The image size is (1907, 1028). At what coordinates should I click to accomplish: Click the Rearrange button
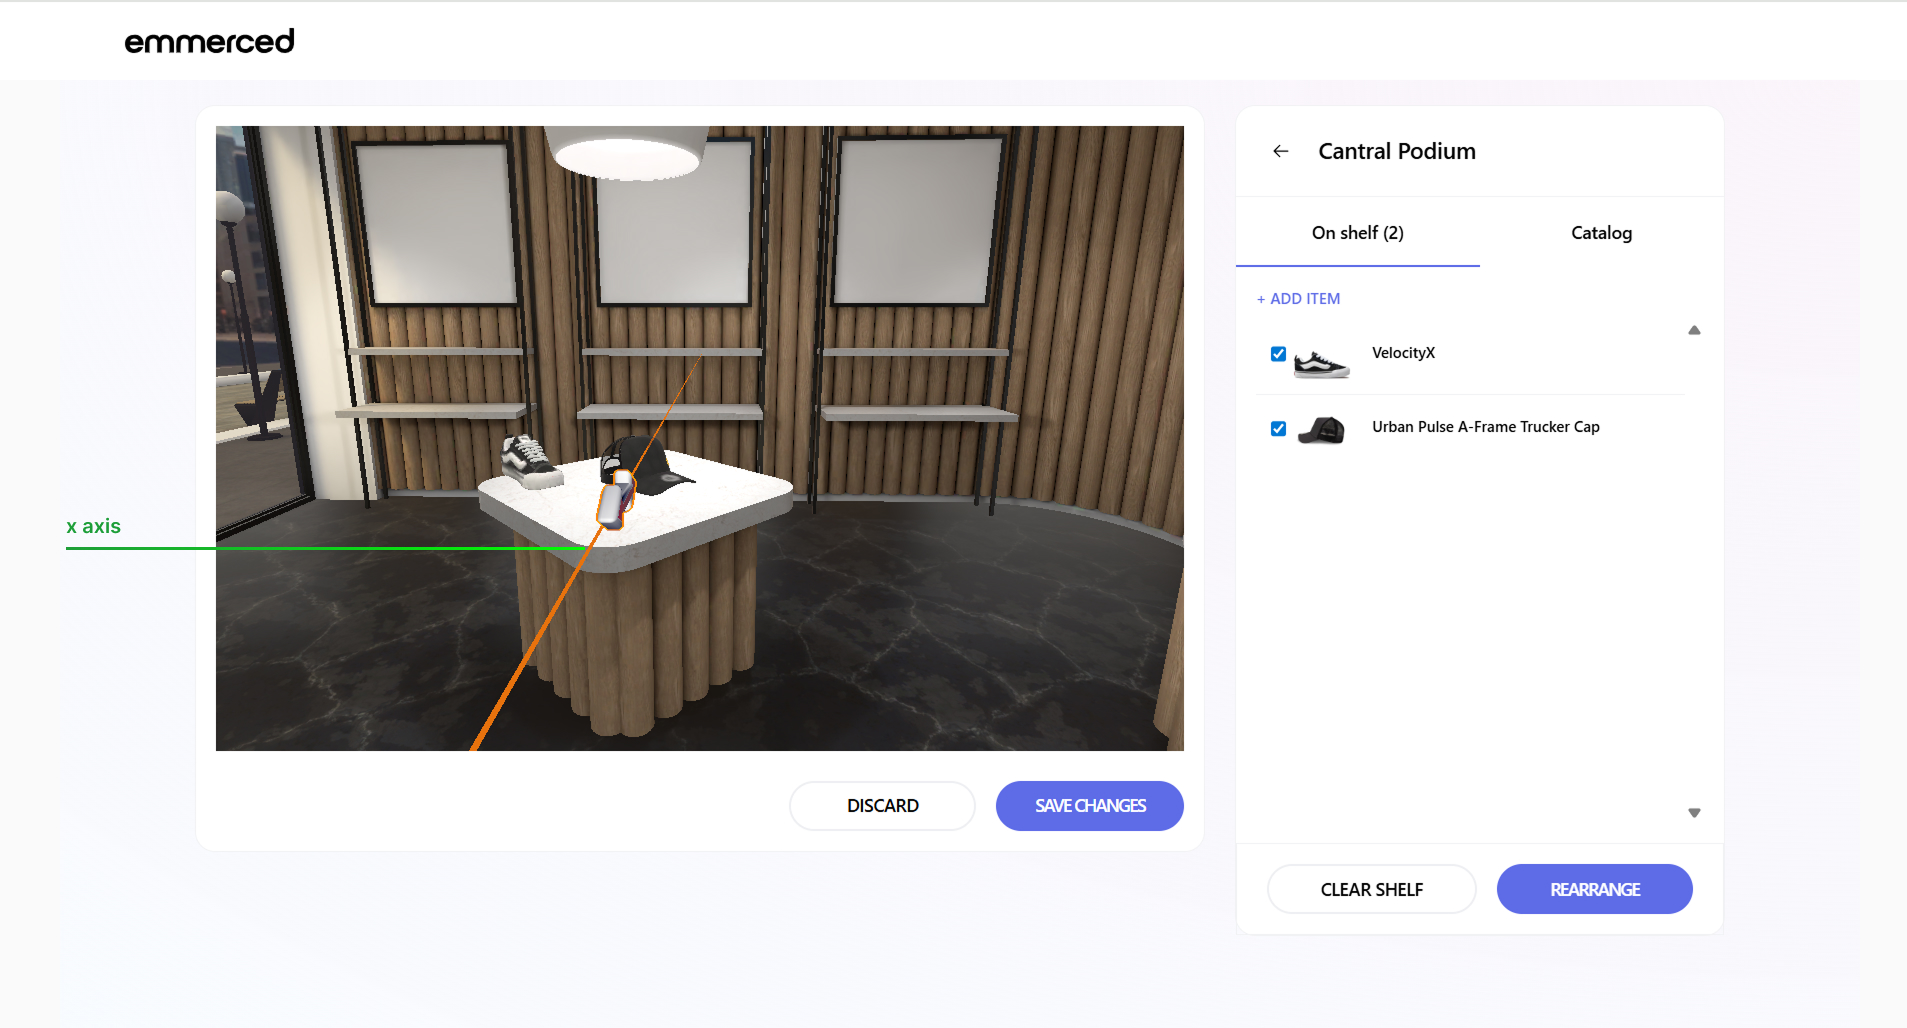coord(1594,889)
